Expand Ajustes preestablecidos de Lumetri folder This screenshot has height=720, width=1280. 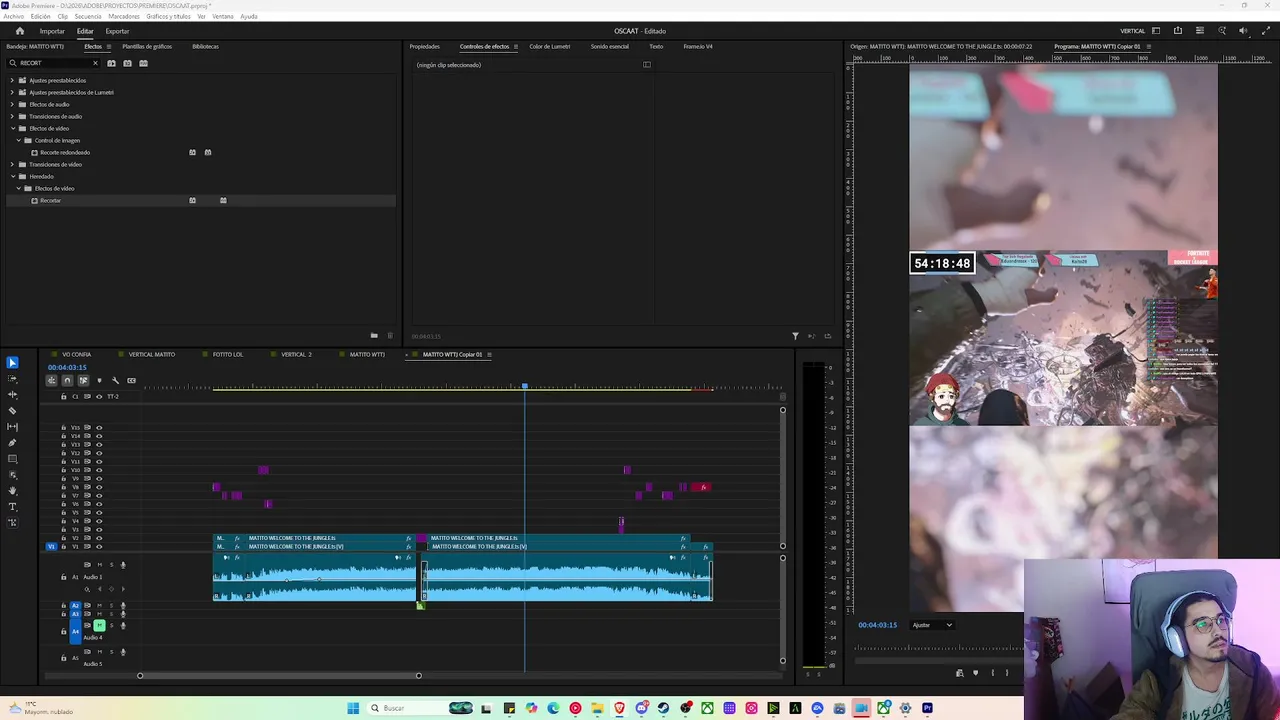12,92
